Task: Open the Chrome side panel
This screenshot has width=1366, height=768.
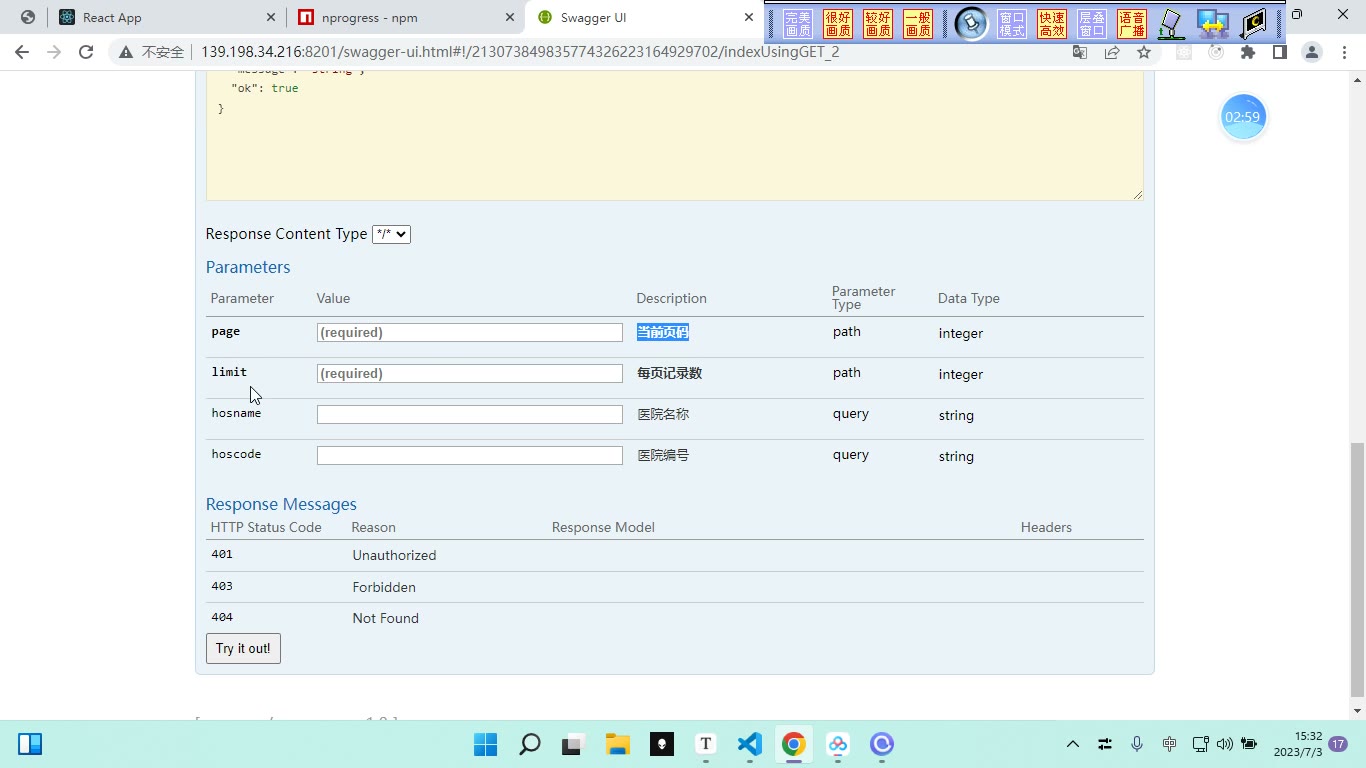Action: (x=1280, y=52)
